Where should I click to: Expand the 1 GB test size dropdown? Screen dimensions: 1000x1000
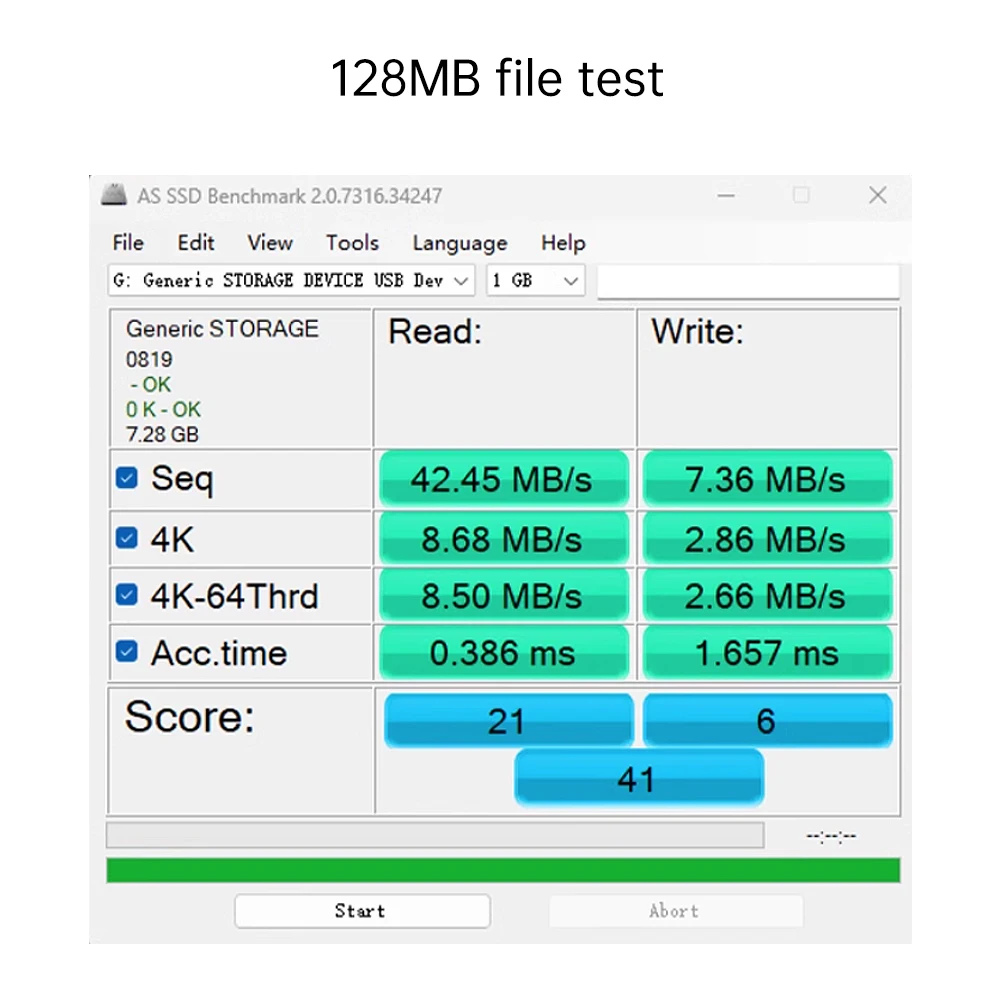tap(535, 281)
